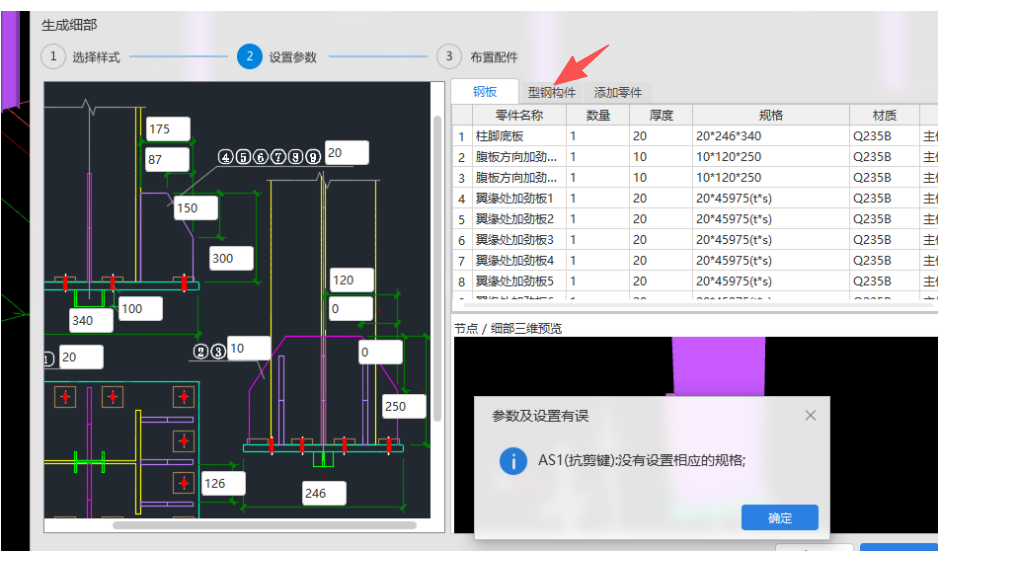This screenshot has height=561, width=1011.
Task: Edit the 10 thickness field for parts 2 and 3
Action: (249, 348)
